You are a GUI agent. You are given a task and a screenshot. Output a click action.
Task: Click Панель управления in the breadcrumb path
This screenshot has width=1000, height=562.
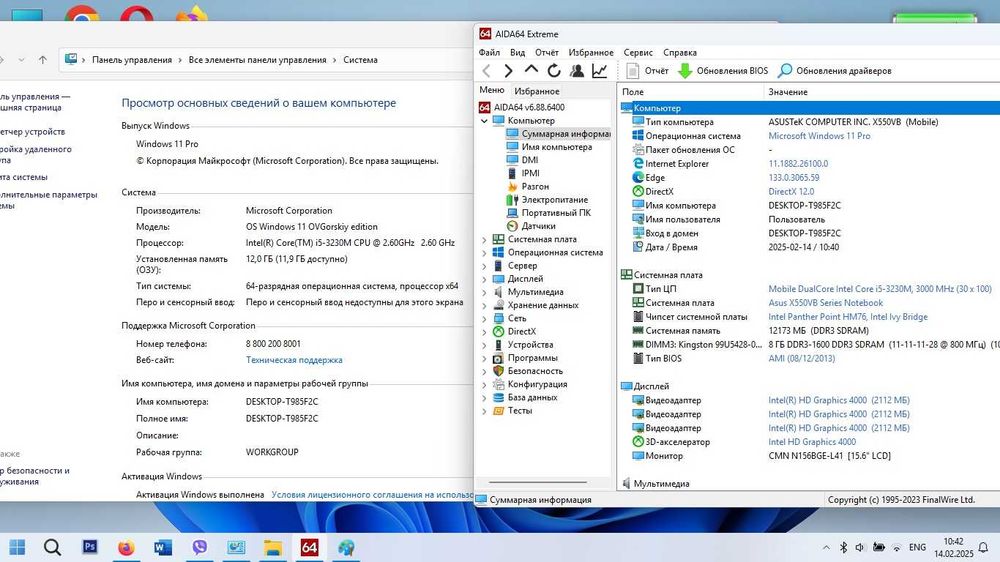(132, 60)
